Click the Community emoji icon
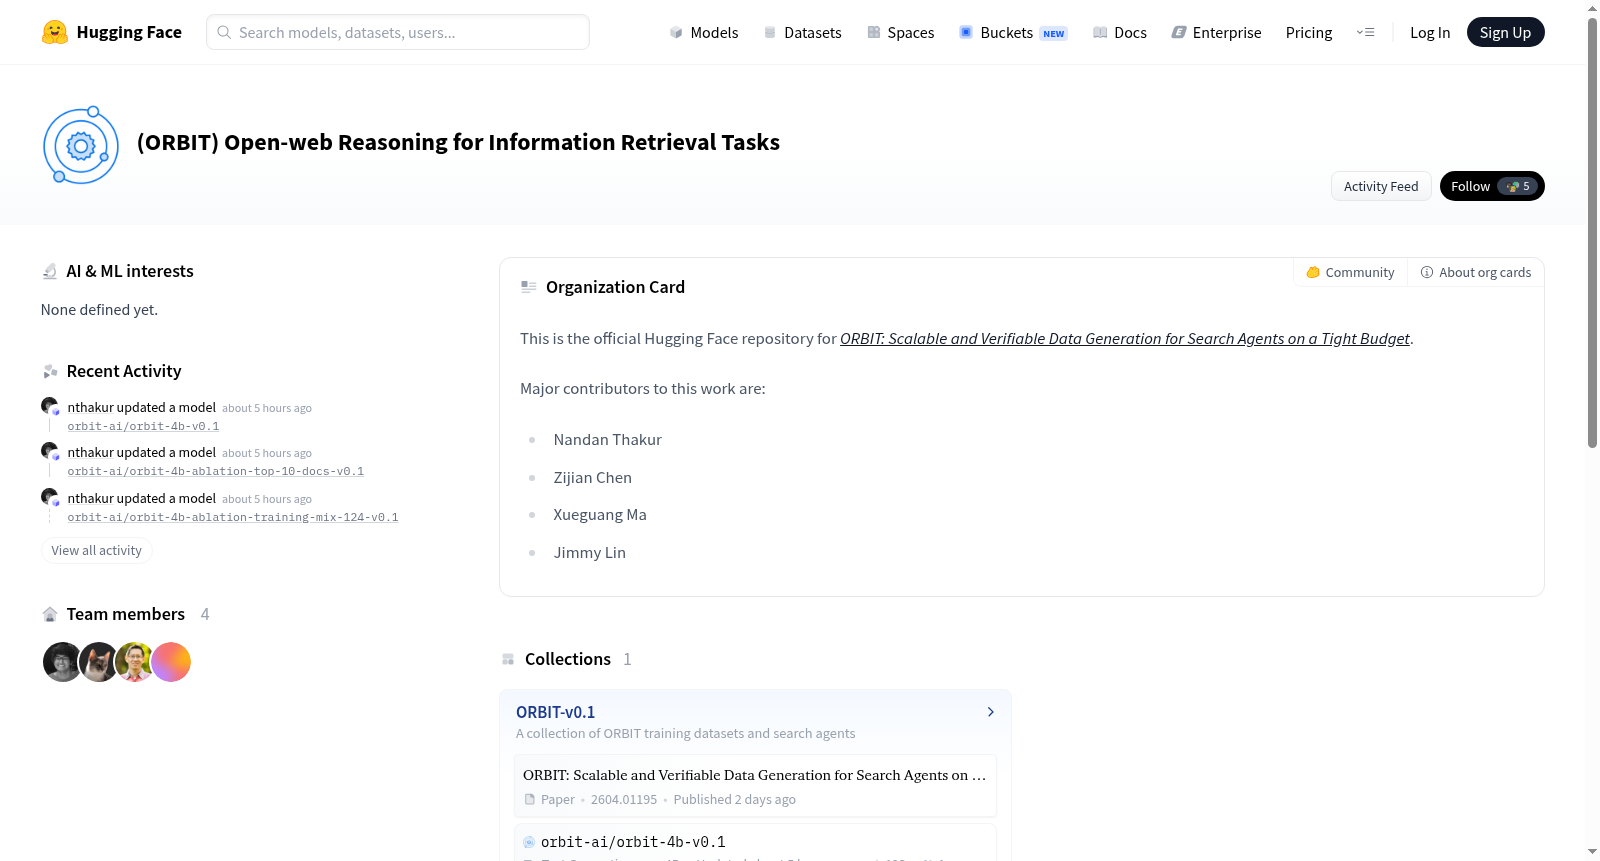This screenshot has height=861, width=1600. point(1313,272)
